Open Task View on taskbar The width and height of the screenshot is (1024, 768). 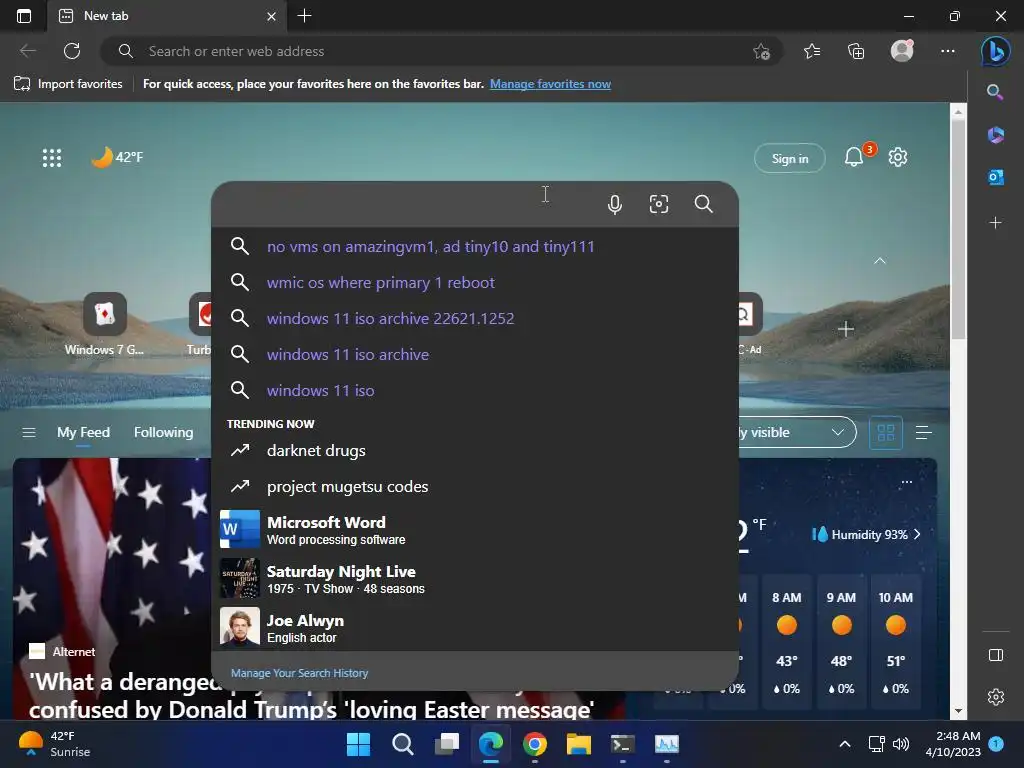(447, 744)
